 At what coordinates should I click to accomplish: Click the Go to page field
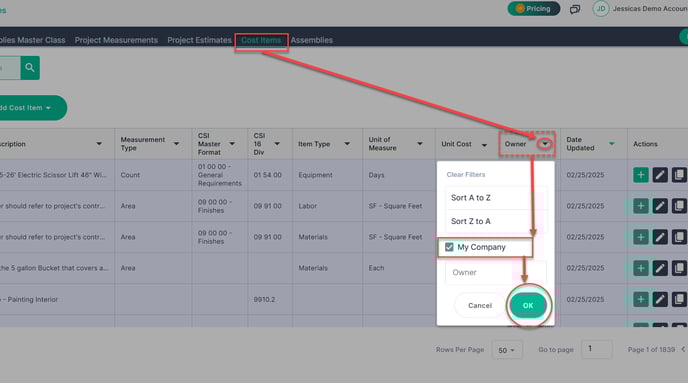597,349
